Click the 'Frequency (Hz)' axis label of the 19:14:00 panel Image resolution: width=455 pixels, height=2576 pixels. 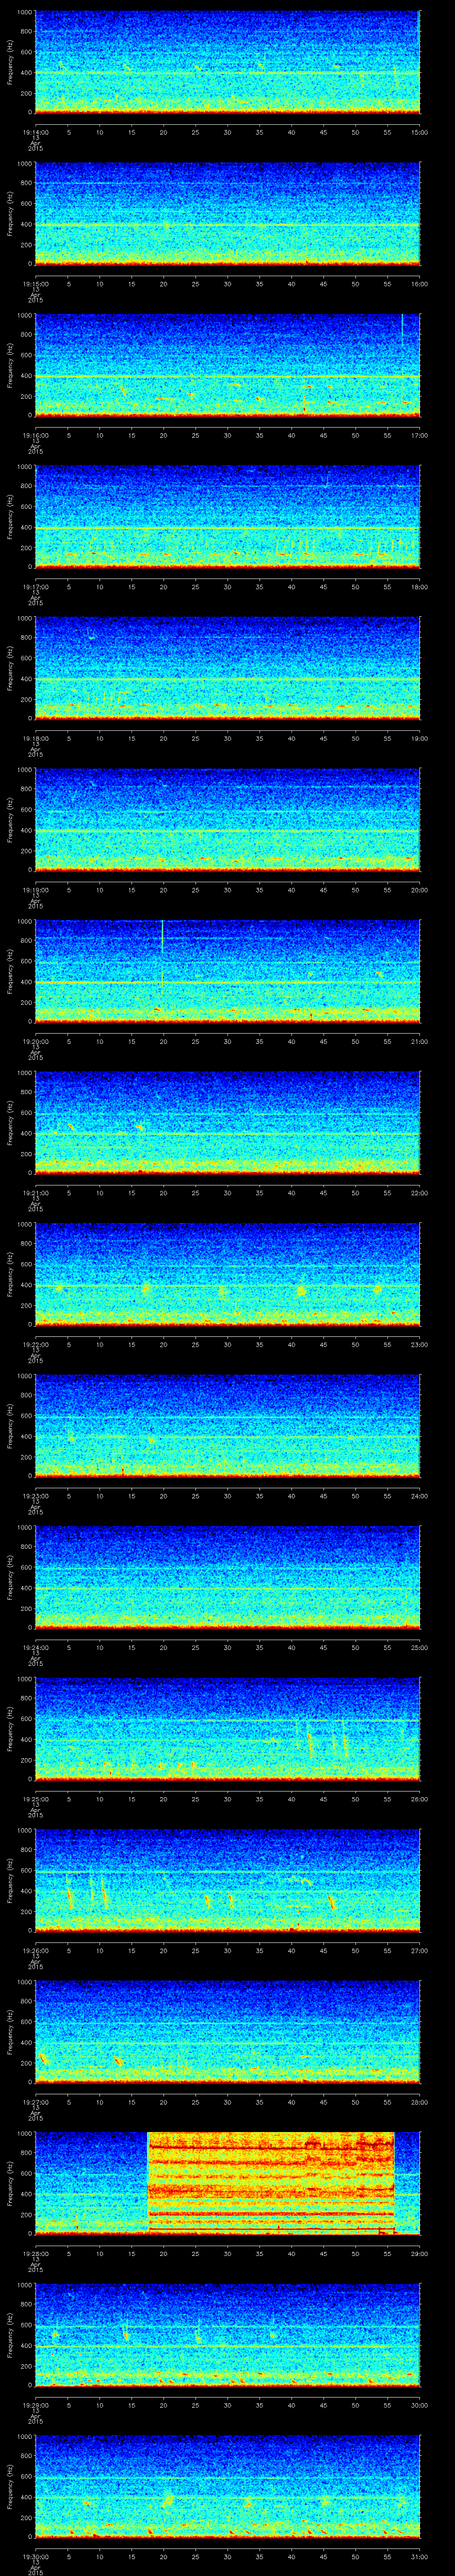(x=10, y=62)
